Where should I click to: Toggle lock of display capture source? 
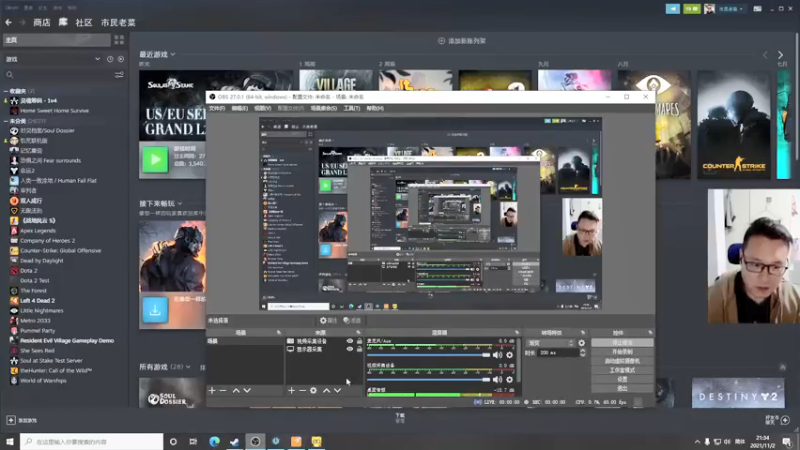tap(359, 349)
